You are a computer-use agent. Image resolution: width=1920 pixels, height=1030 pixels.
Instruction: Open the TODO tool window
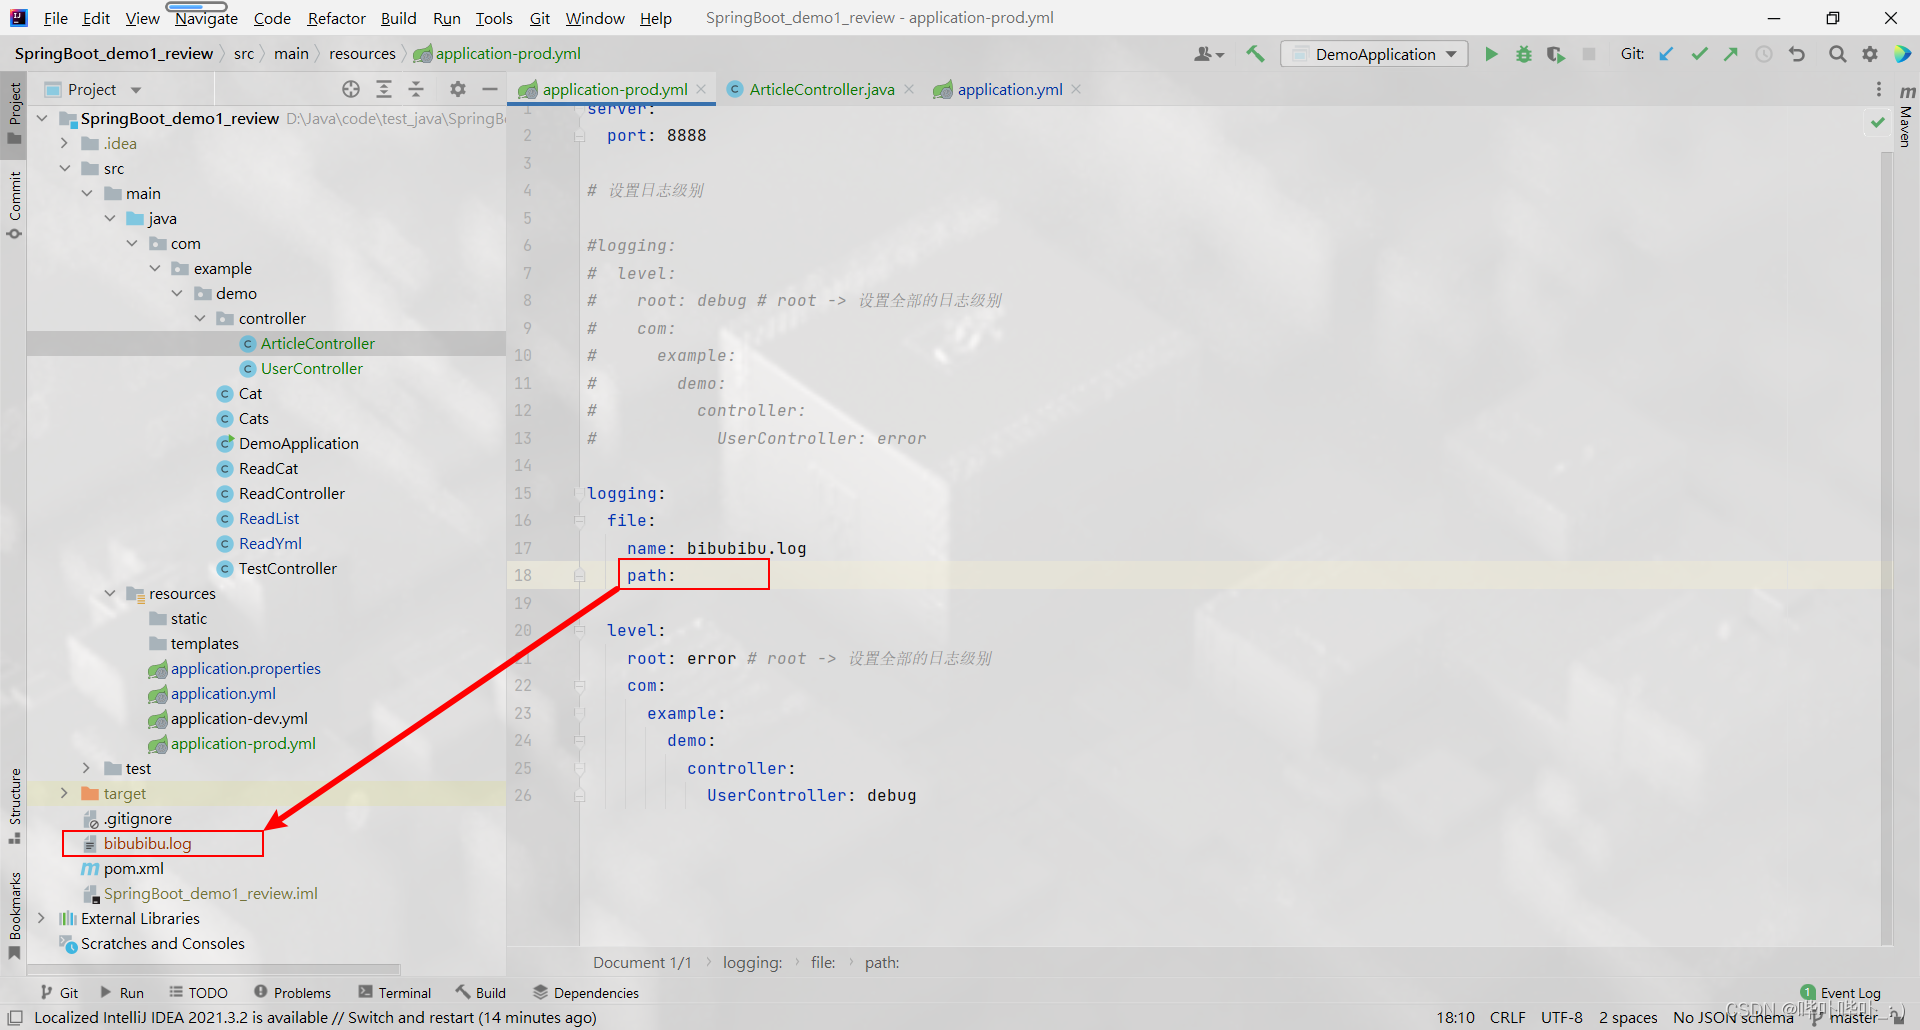click(198, 993)
